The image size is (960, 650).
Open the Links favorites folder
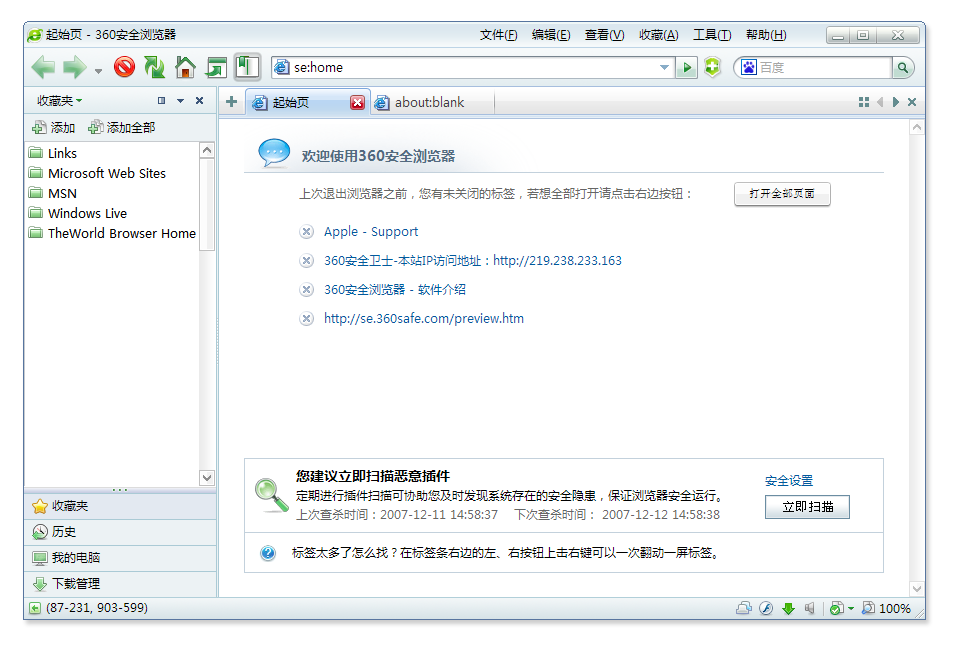pos(53,153)
